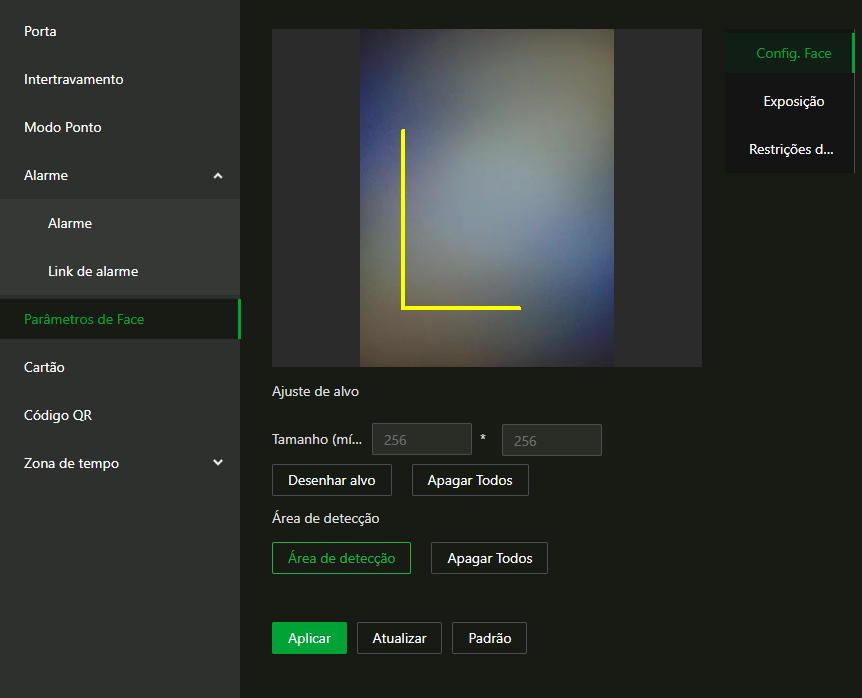Click the camera preview image

coord(487,198)
